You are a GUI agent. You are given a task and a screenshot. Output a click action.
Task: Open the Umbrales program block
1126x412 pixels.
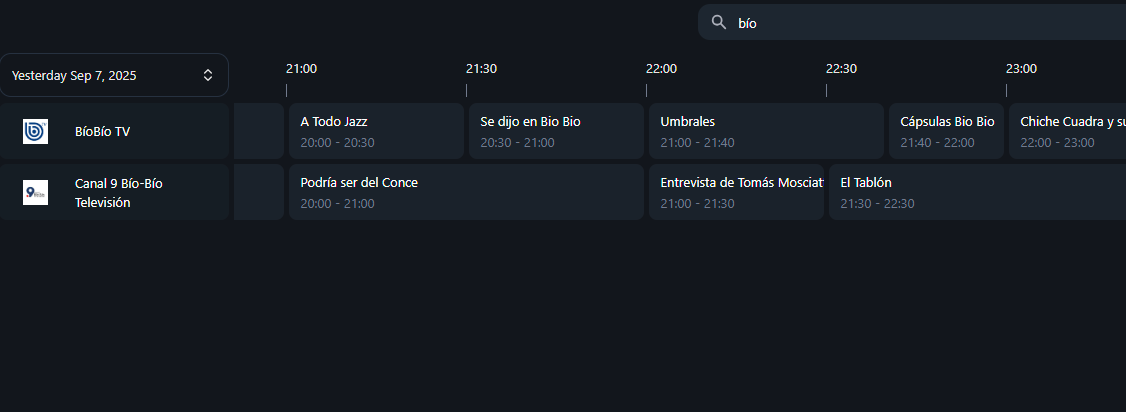766,131
